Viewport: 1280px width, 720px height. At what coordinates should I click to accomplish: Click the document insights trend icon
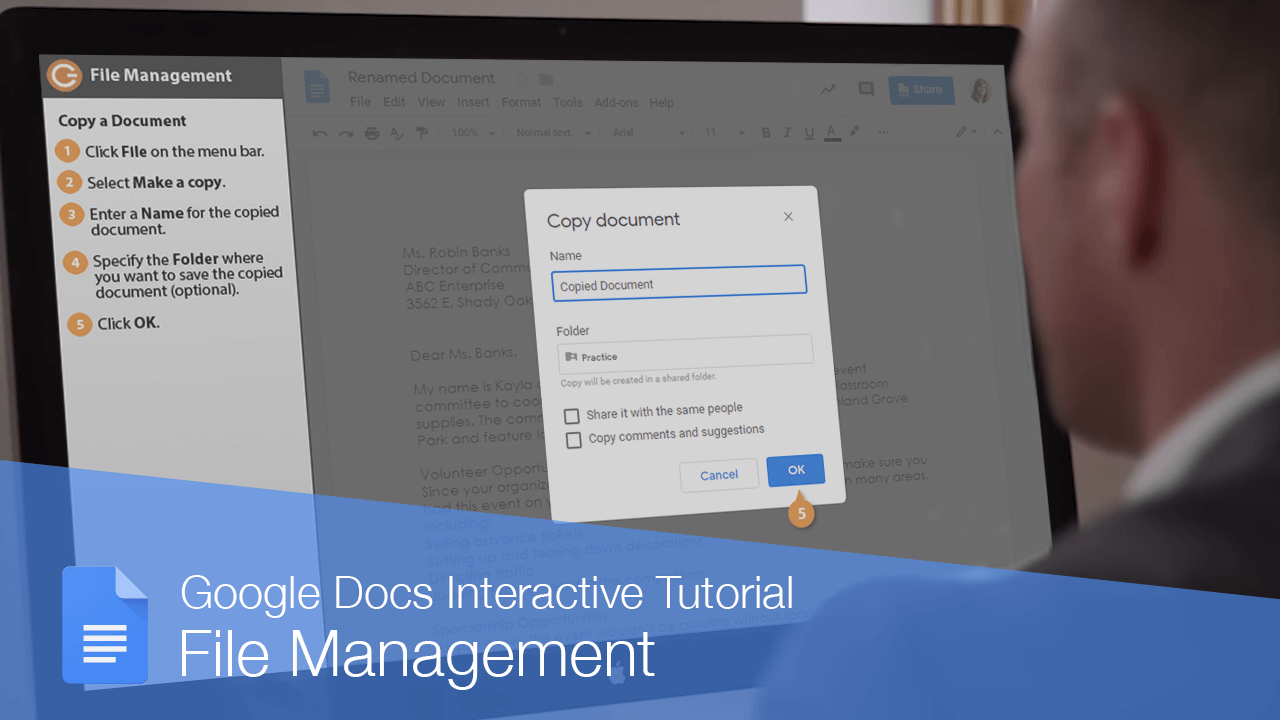[x=828, y=89]
